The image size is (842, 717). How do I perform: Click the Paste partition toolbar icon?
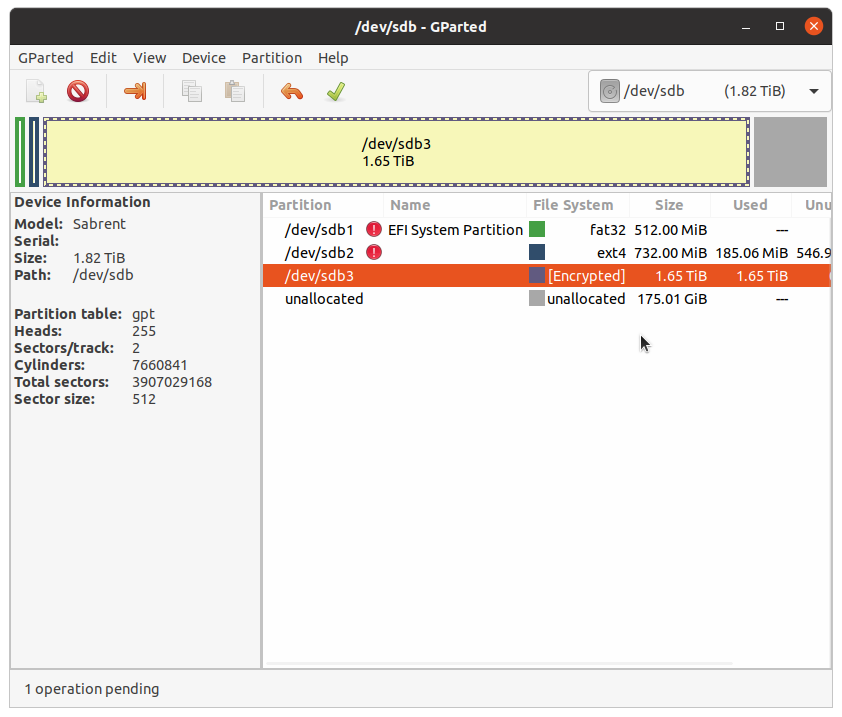(x=235, y=91)
